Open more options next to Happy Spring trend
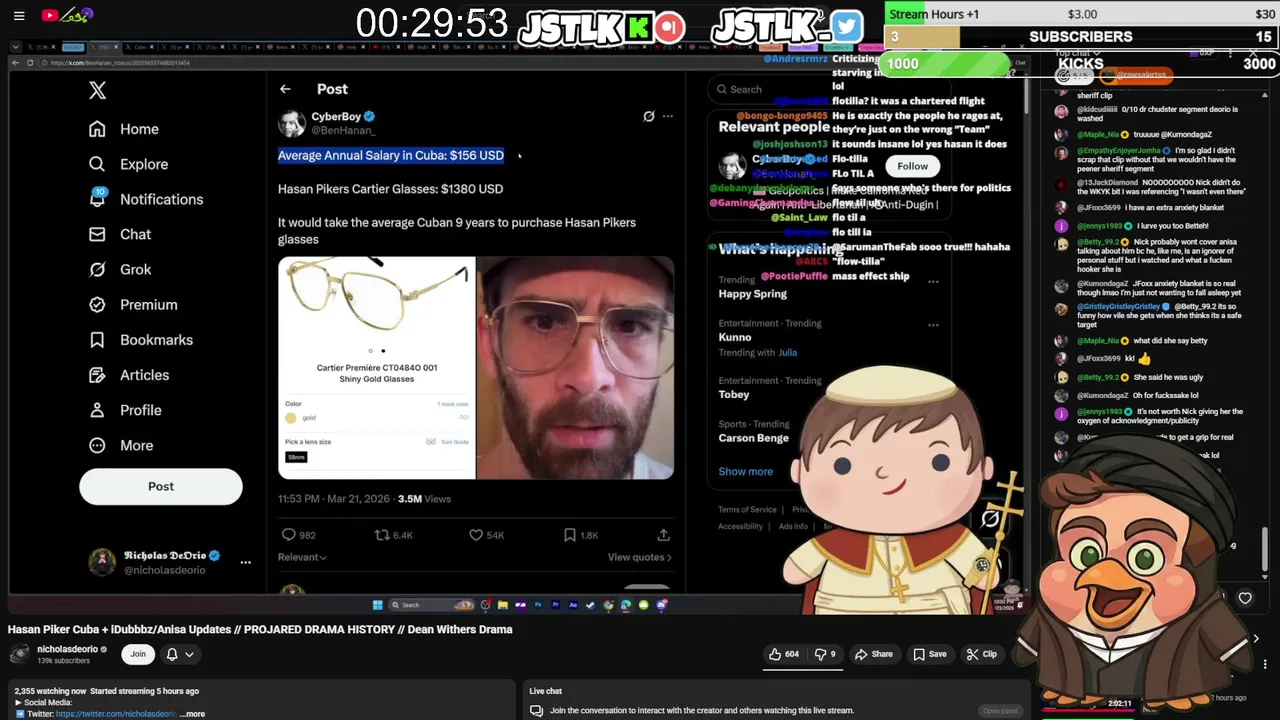The image size is (1280, 720). (933, 282)
